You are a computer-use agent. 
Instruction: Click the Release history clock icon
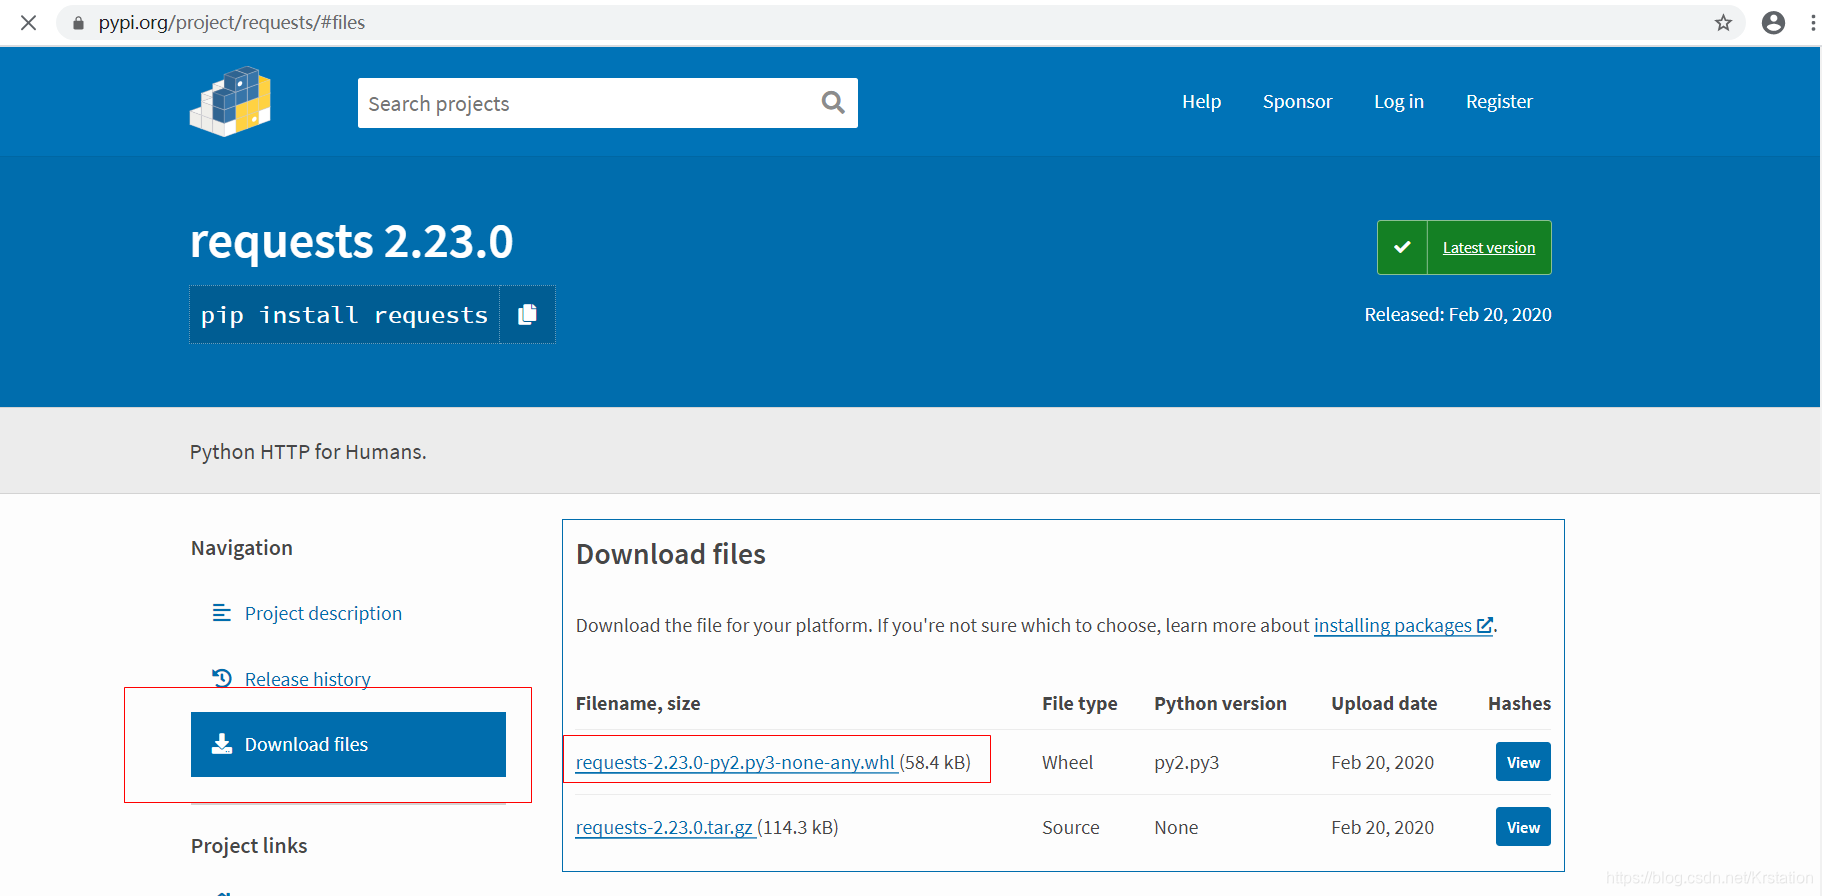point(221,678)
